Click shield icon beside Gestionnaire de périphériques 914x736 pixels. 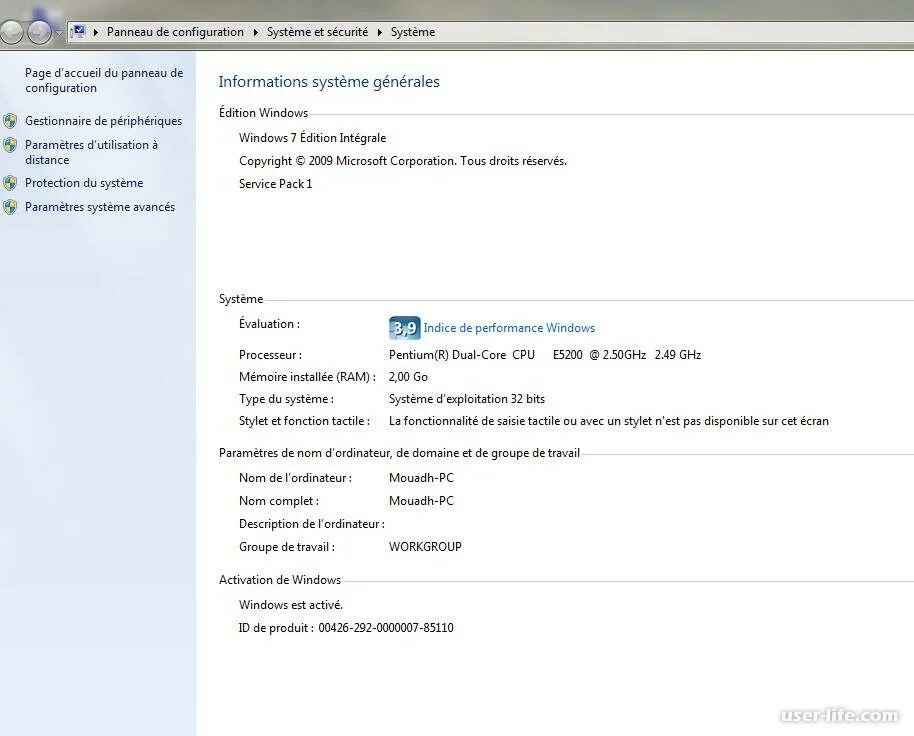point(10,121)
